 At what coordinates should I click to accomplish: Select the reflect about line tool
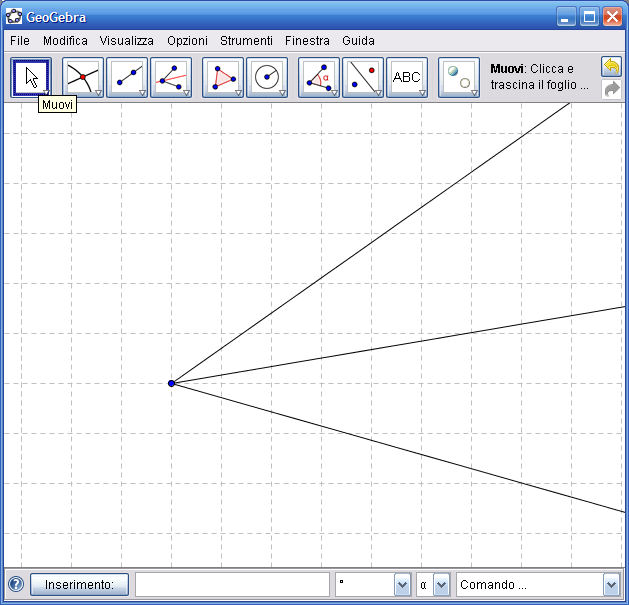363,77
